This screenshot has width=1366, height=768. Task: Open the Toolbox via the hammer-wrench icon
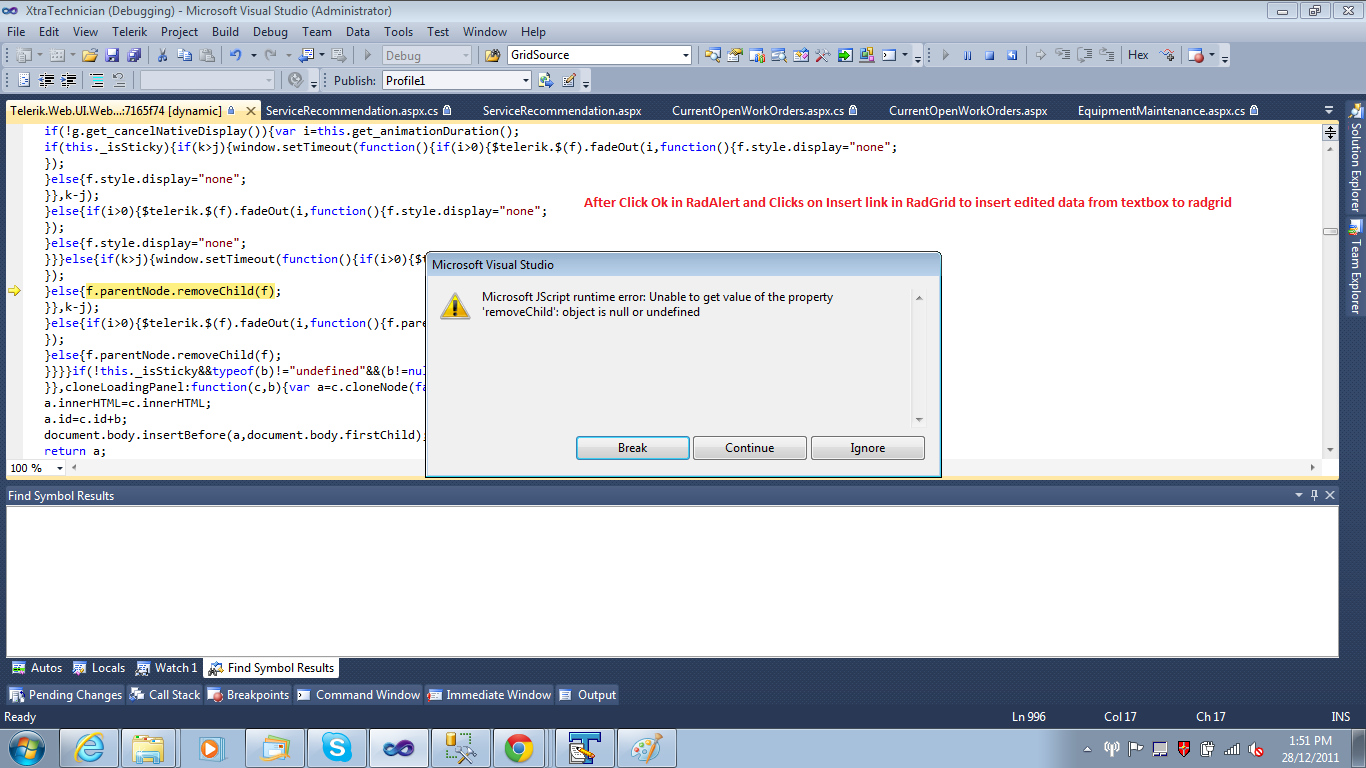(823, 56)
